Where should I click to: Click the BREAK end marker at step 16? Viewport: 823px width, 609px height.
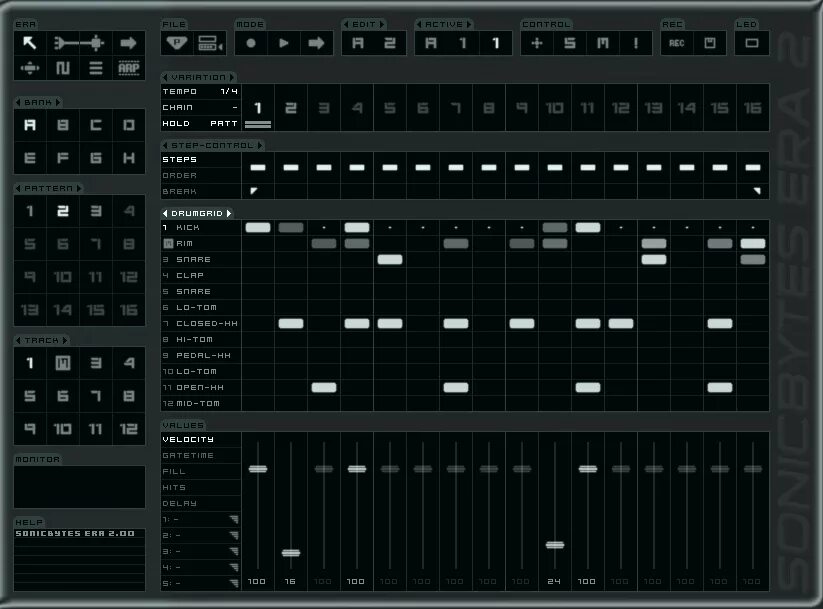click(x=757, y=191)
